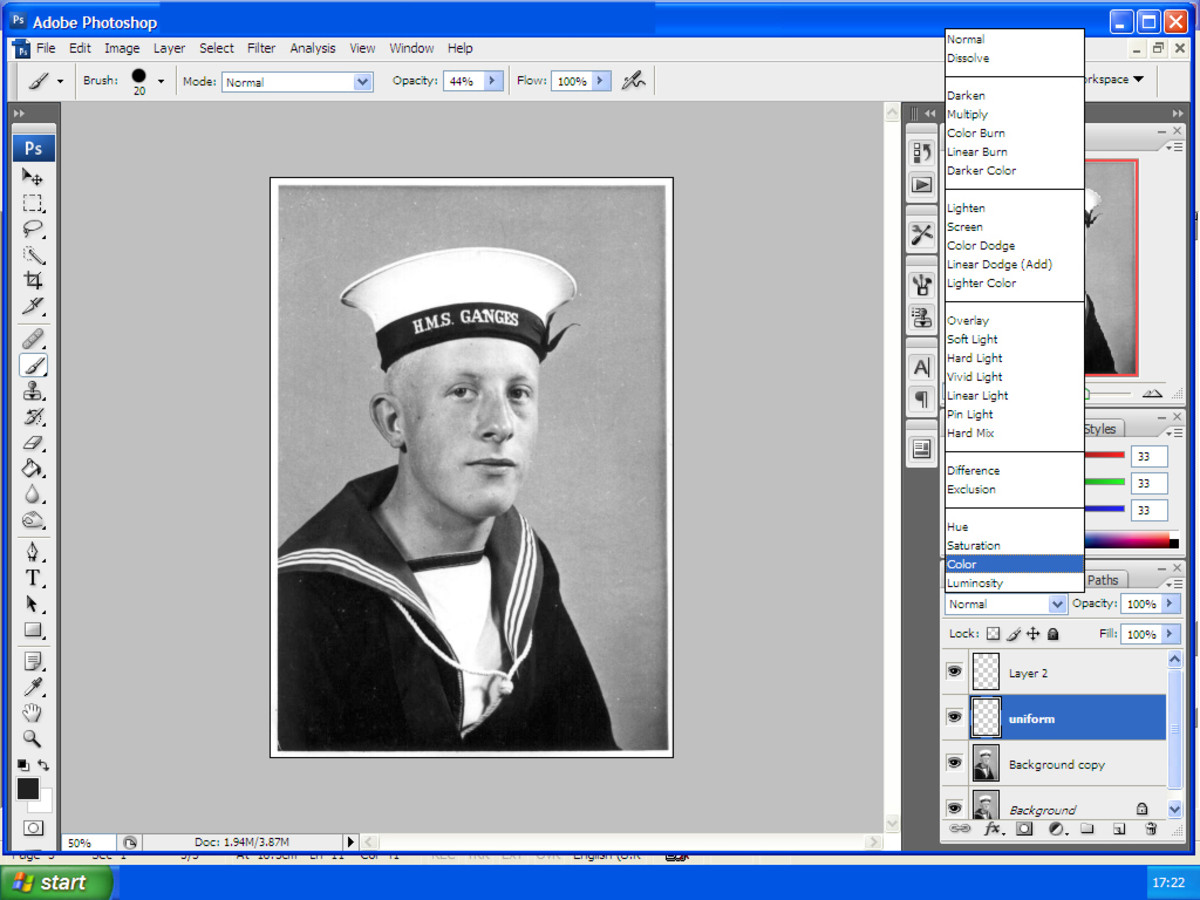Open the layer blend mode dropdown showing Normal
This screenshot has width=1200, height=900.
click(x=1005, y=603)
